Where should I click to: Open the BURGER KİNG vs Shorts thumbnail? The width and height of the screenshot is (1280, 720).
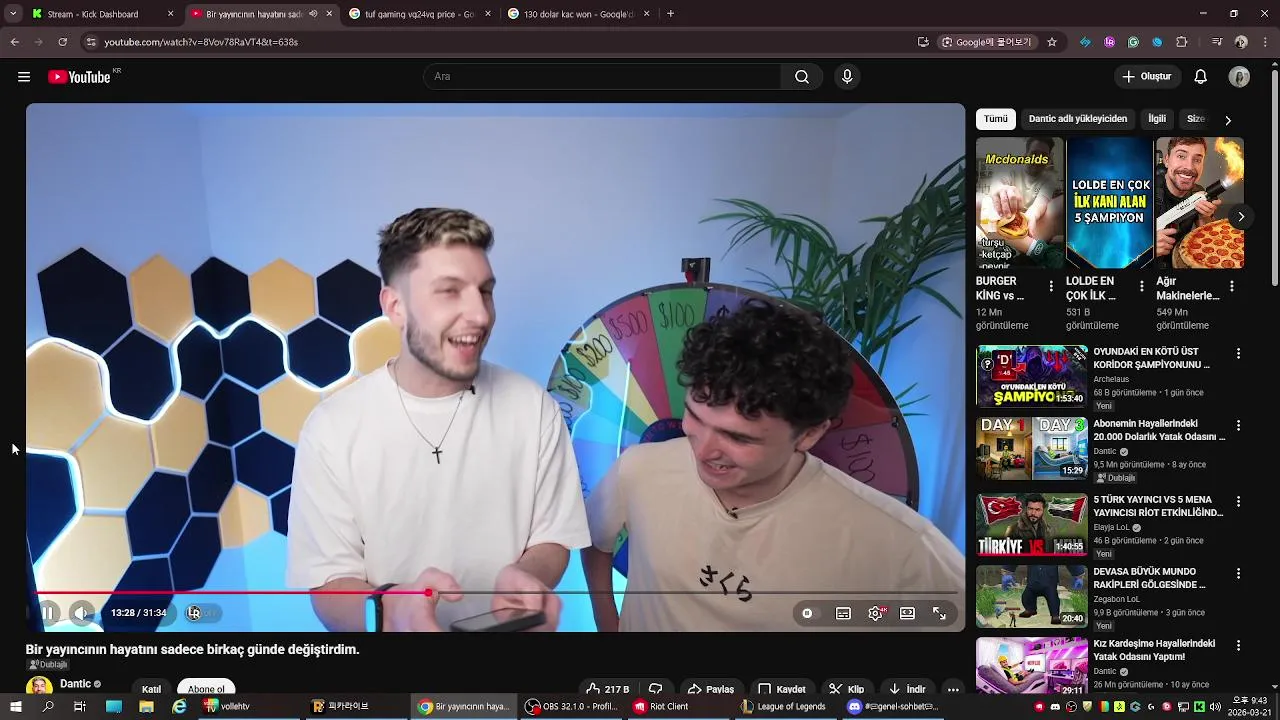click(x=1020, y=203)
